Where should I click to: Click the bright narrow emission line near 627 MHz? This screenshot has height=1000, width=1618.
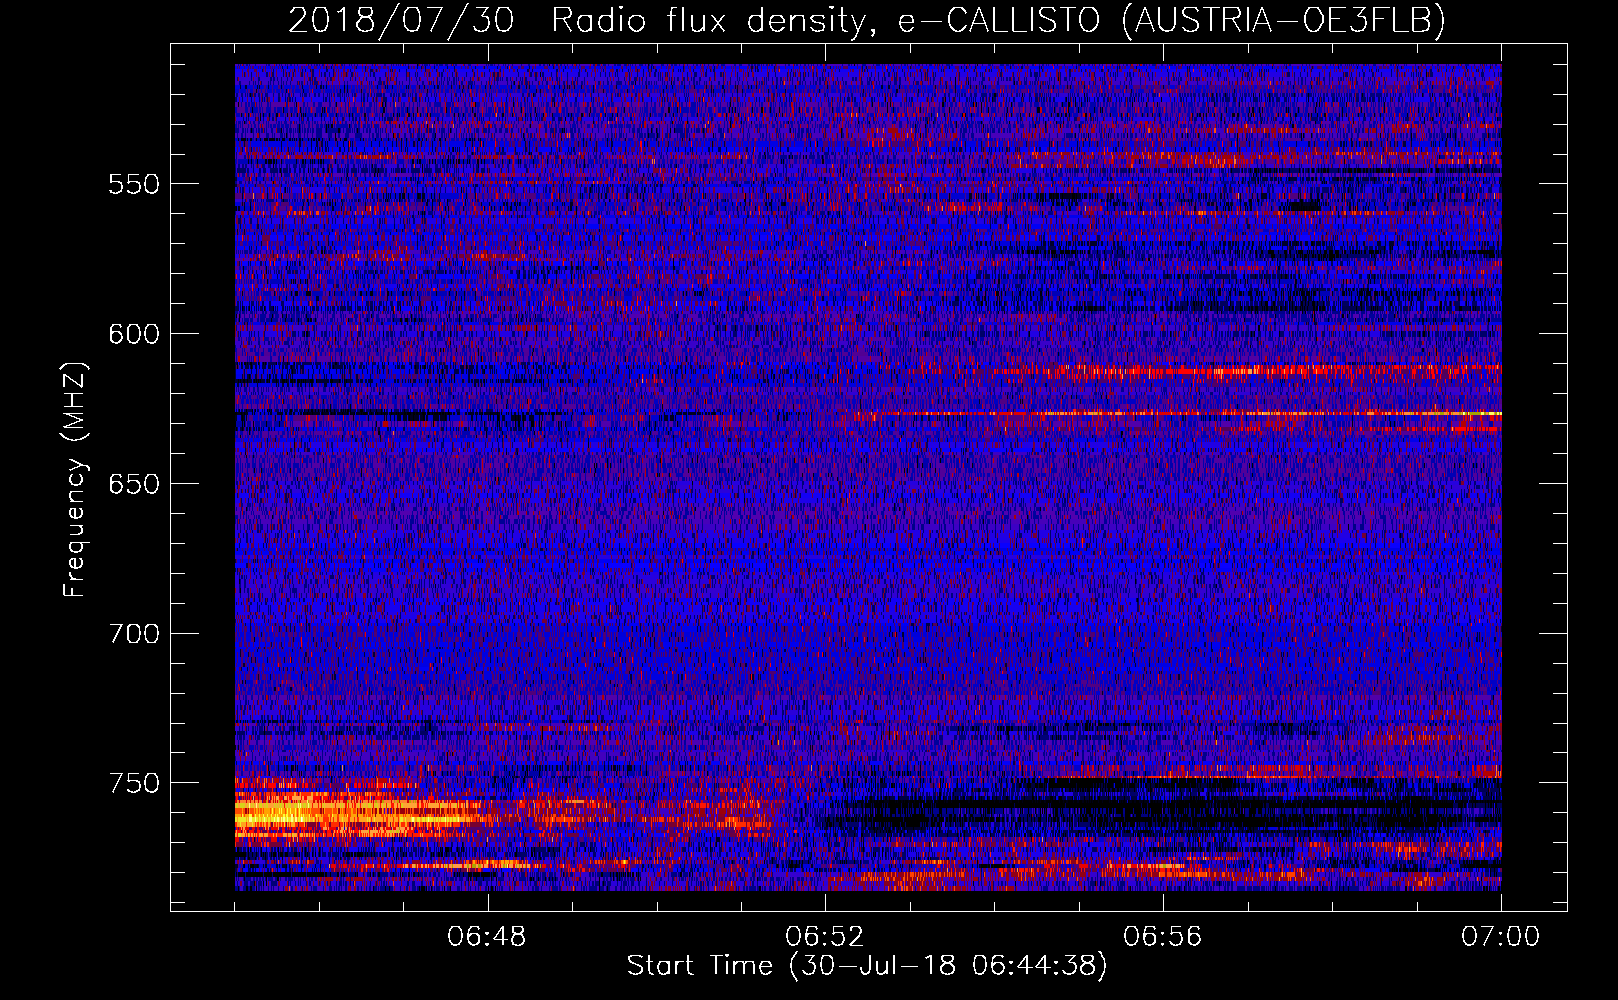click(1180, 413)
